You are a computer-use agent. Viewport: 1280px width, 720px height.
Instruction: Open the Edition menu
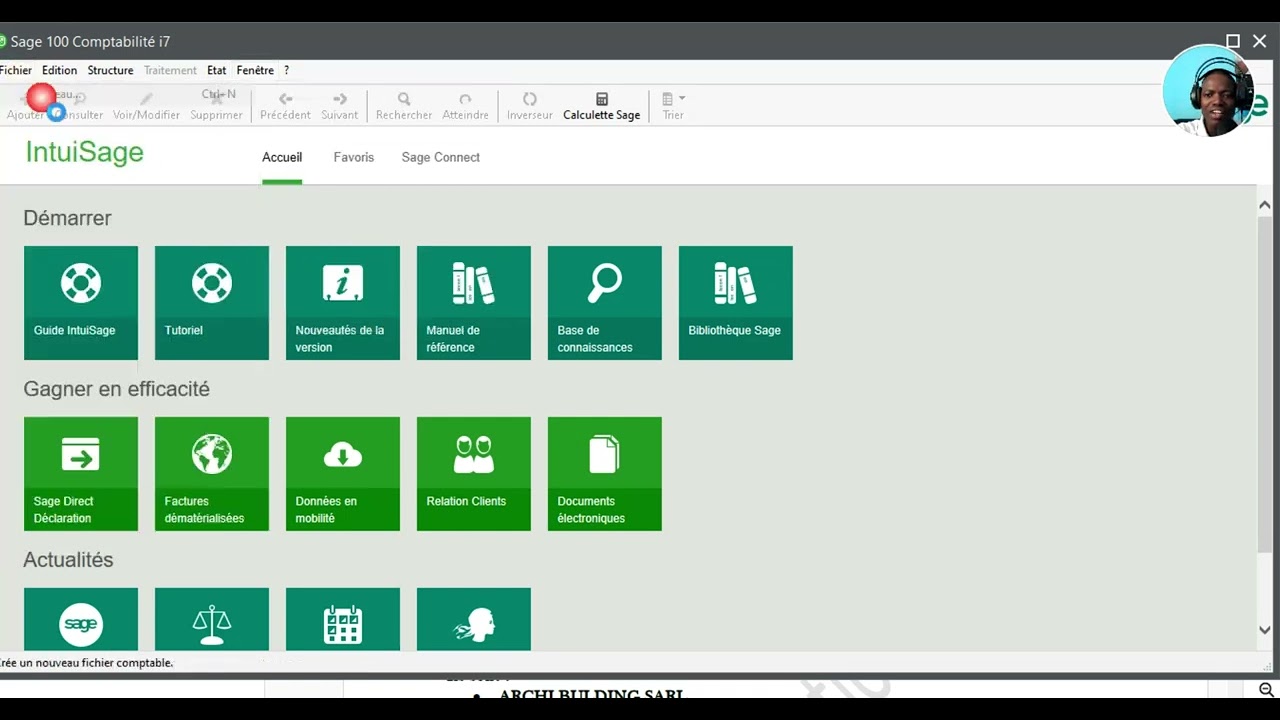[x=59, y=70]
